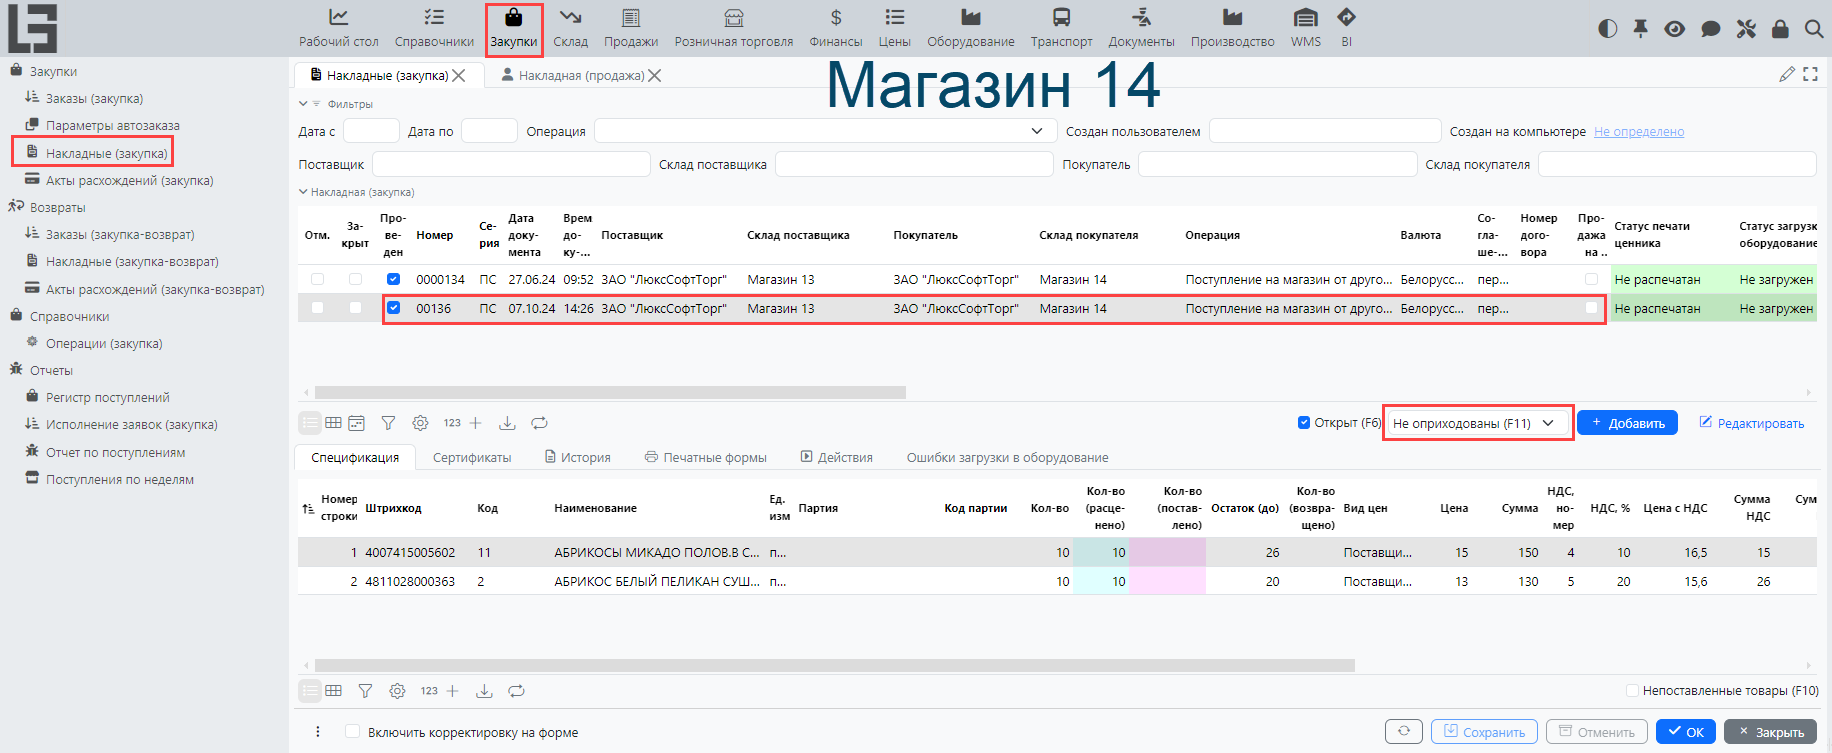Screen dimensions: 1832x753
Task: Open the Оборудование module icon
Action: tap(970, 18)
